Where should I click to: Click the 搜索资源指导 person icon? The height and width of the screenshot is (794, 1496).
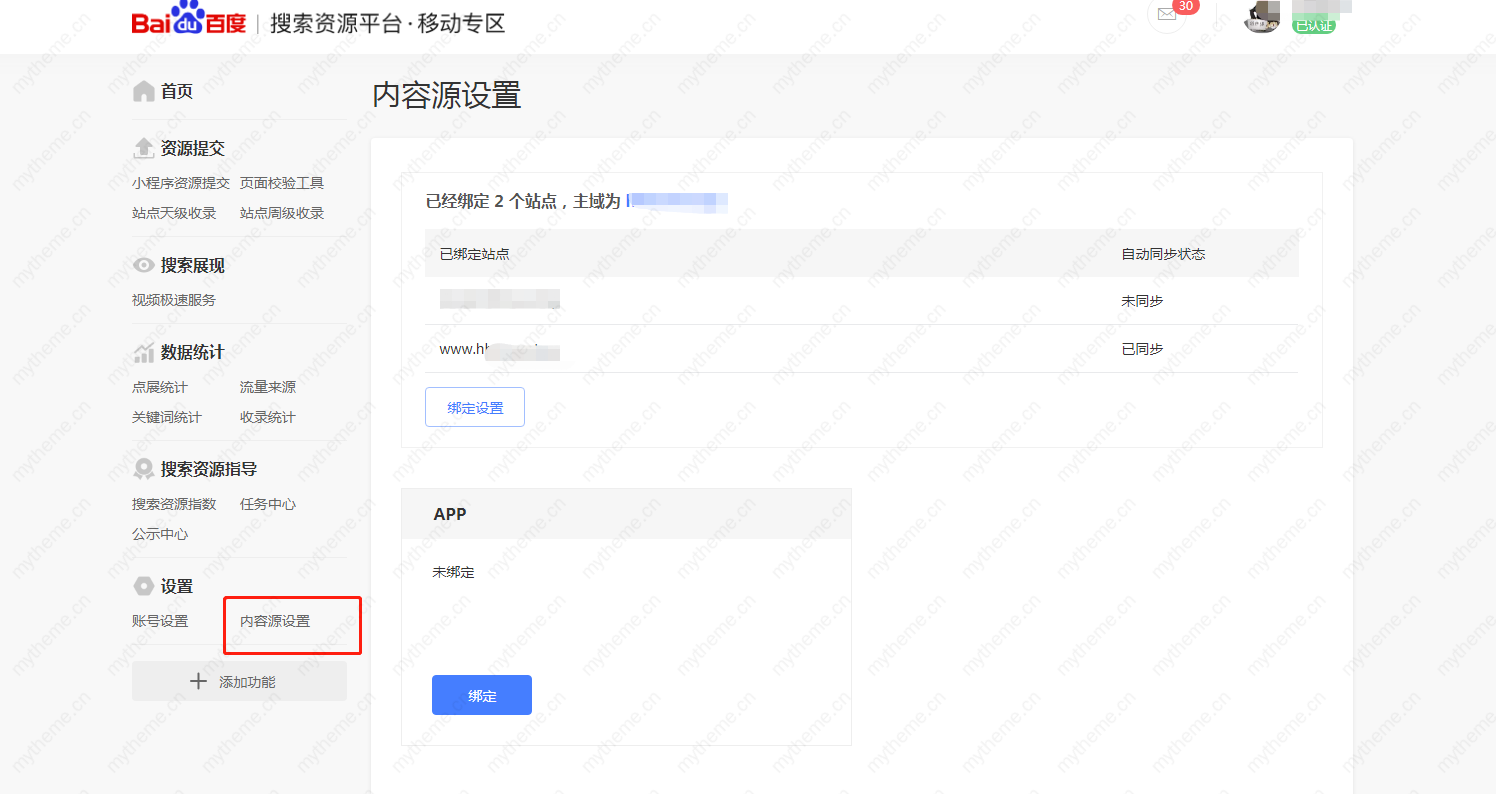(143, 469)
